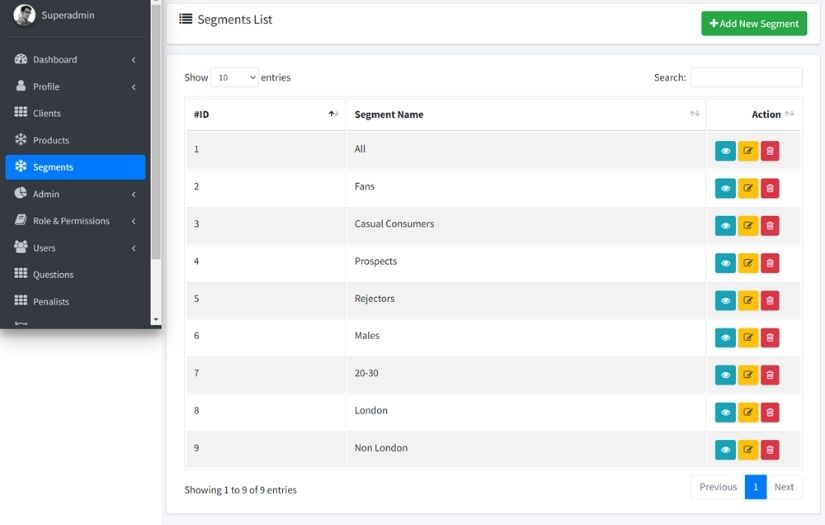Delete the 20-30 segment row

click(x=770, y=375)
